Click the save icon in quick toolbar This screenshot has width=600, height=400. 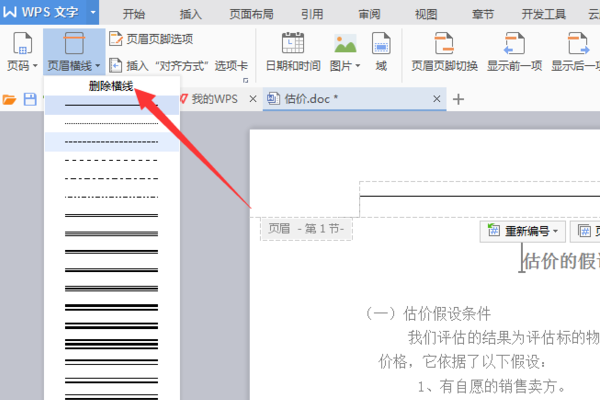[30, 100]
